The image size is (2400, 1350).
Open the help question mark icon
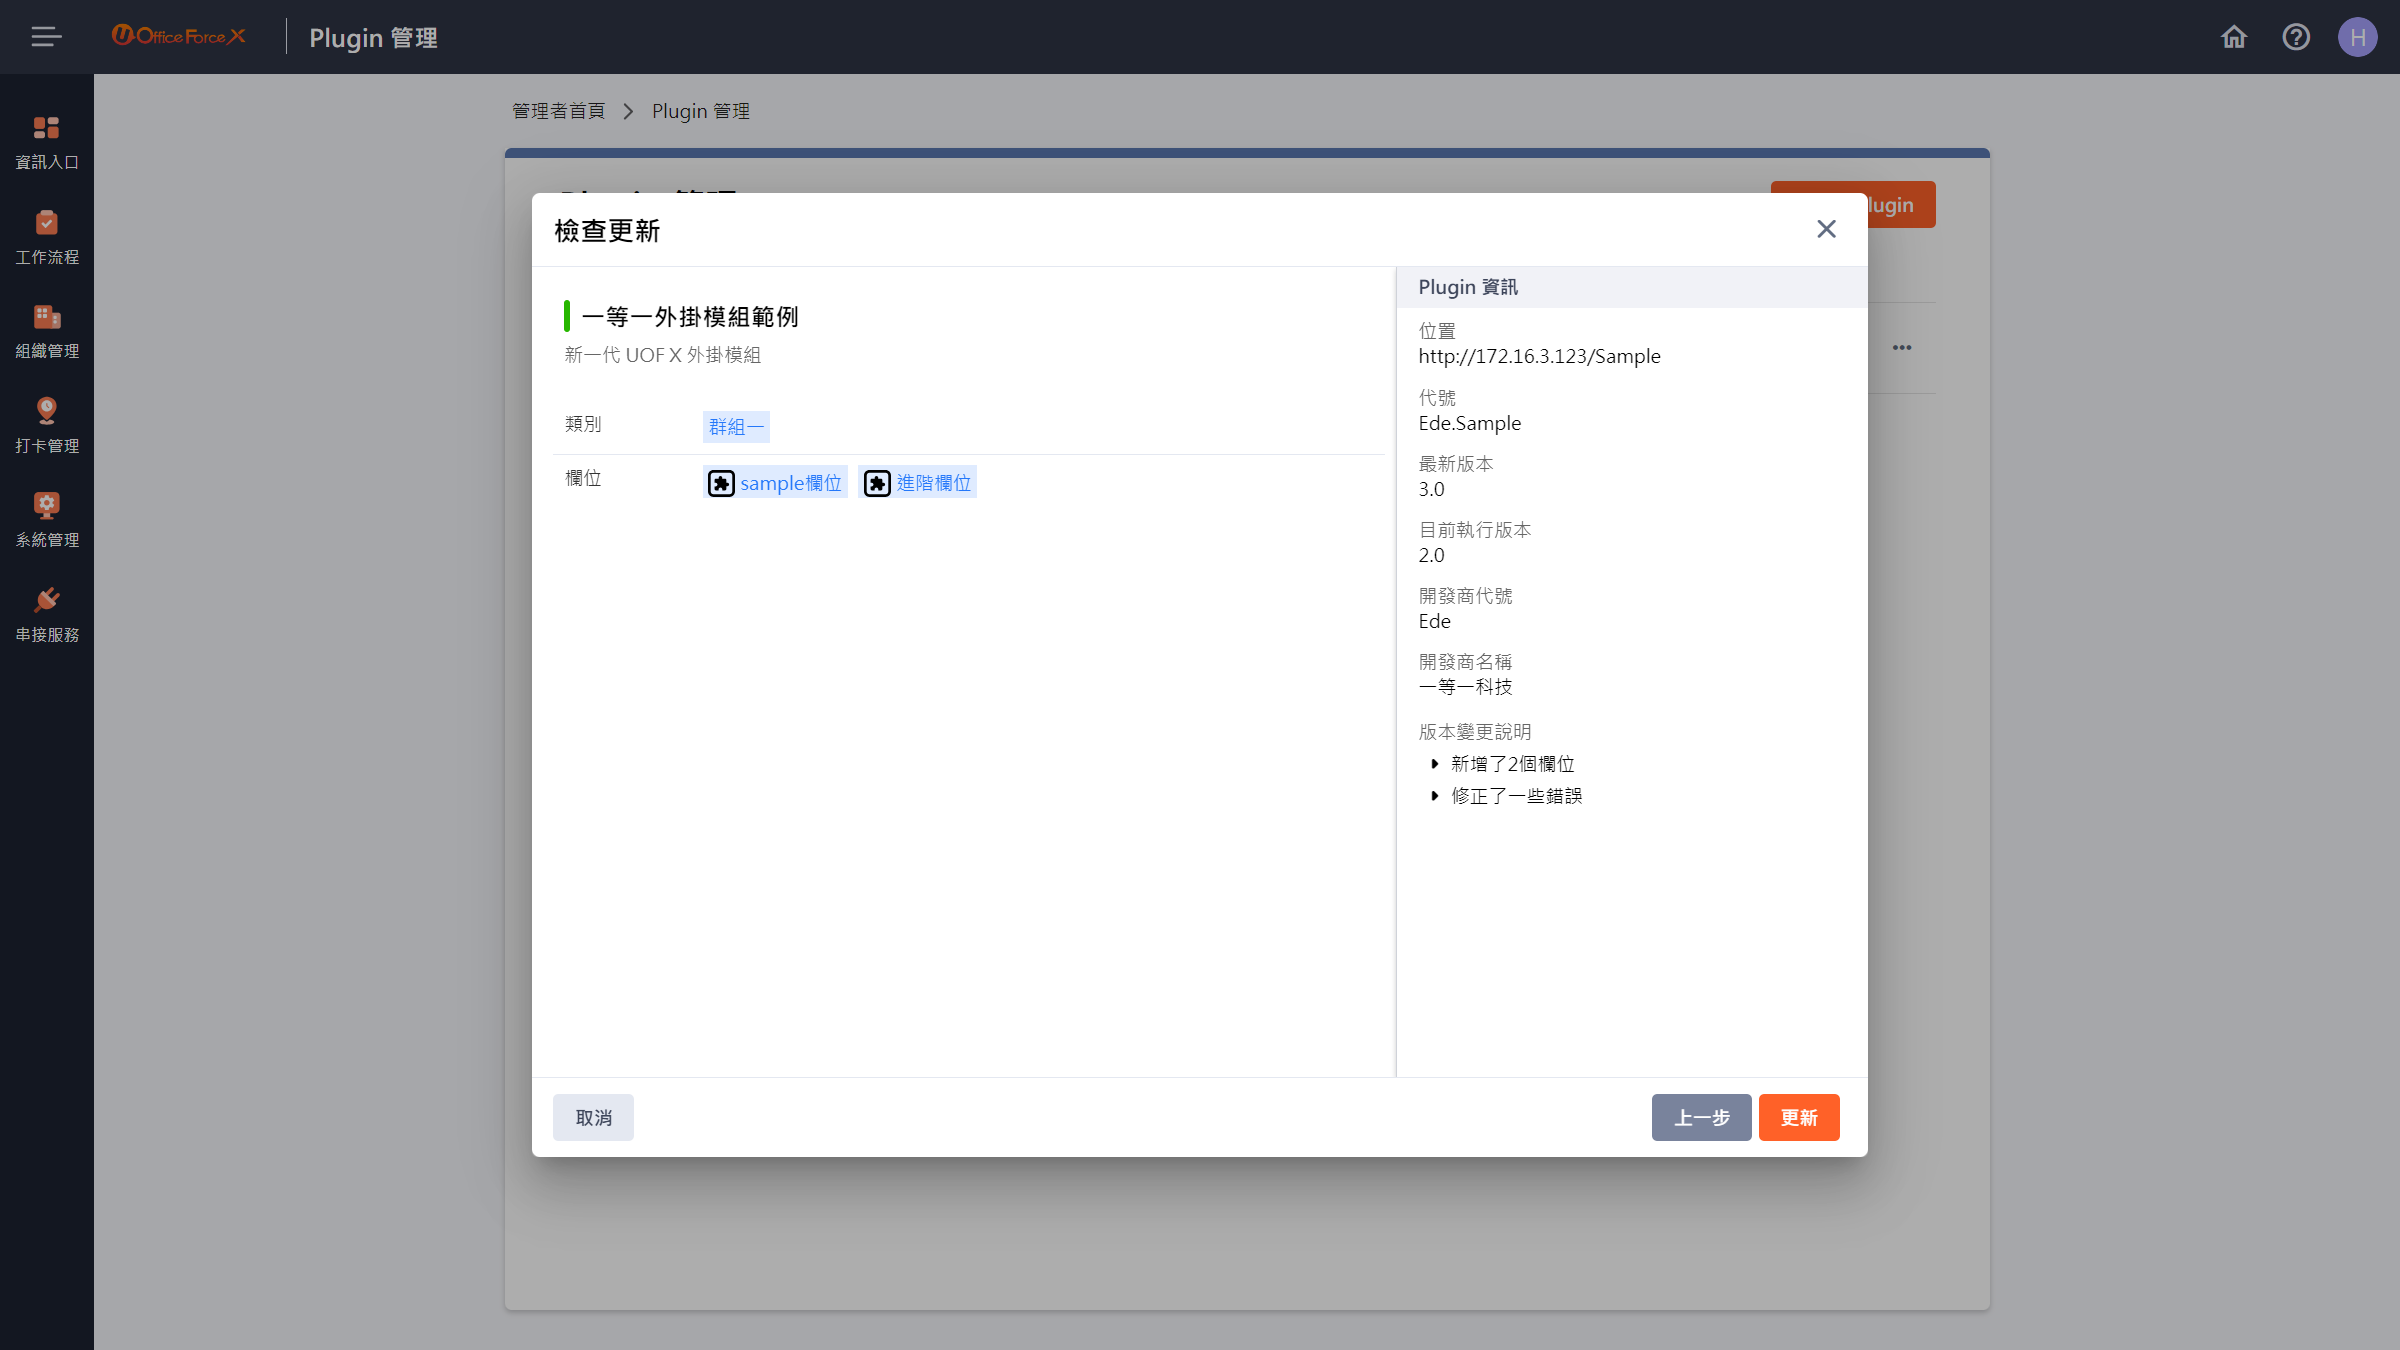click(x=2296, y=37)
